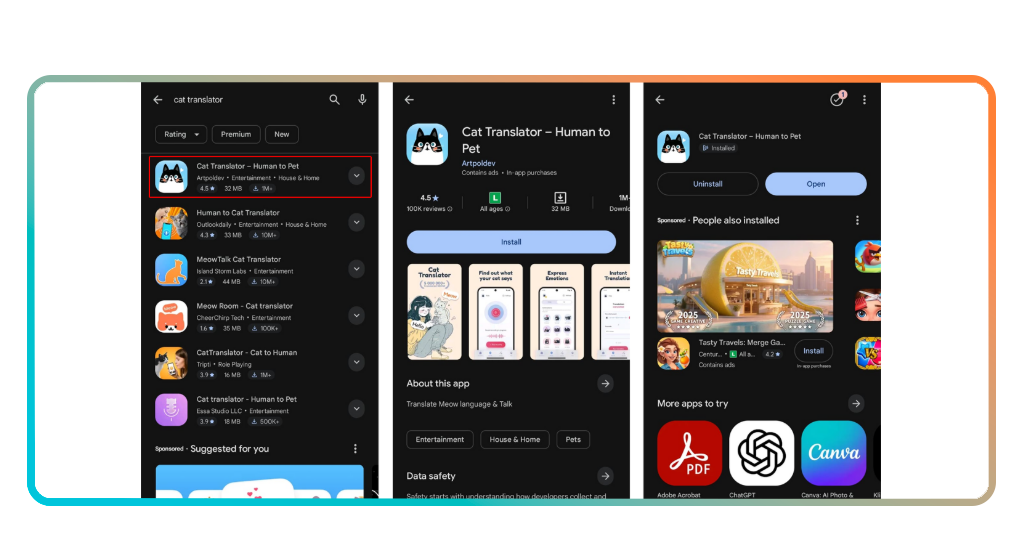This screenshot has height=536, width=1024.
Task: Open the ChatGPT app icon
Action: pos(761,453)
